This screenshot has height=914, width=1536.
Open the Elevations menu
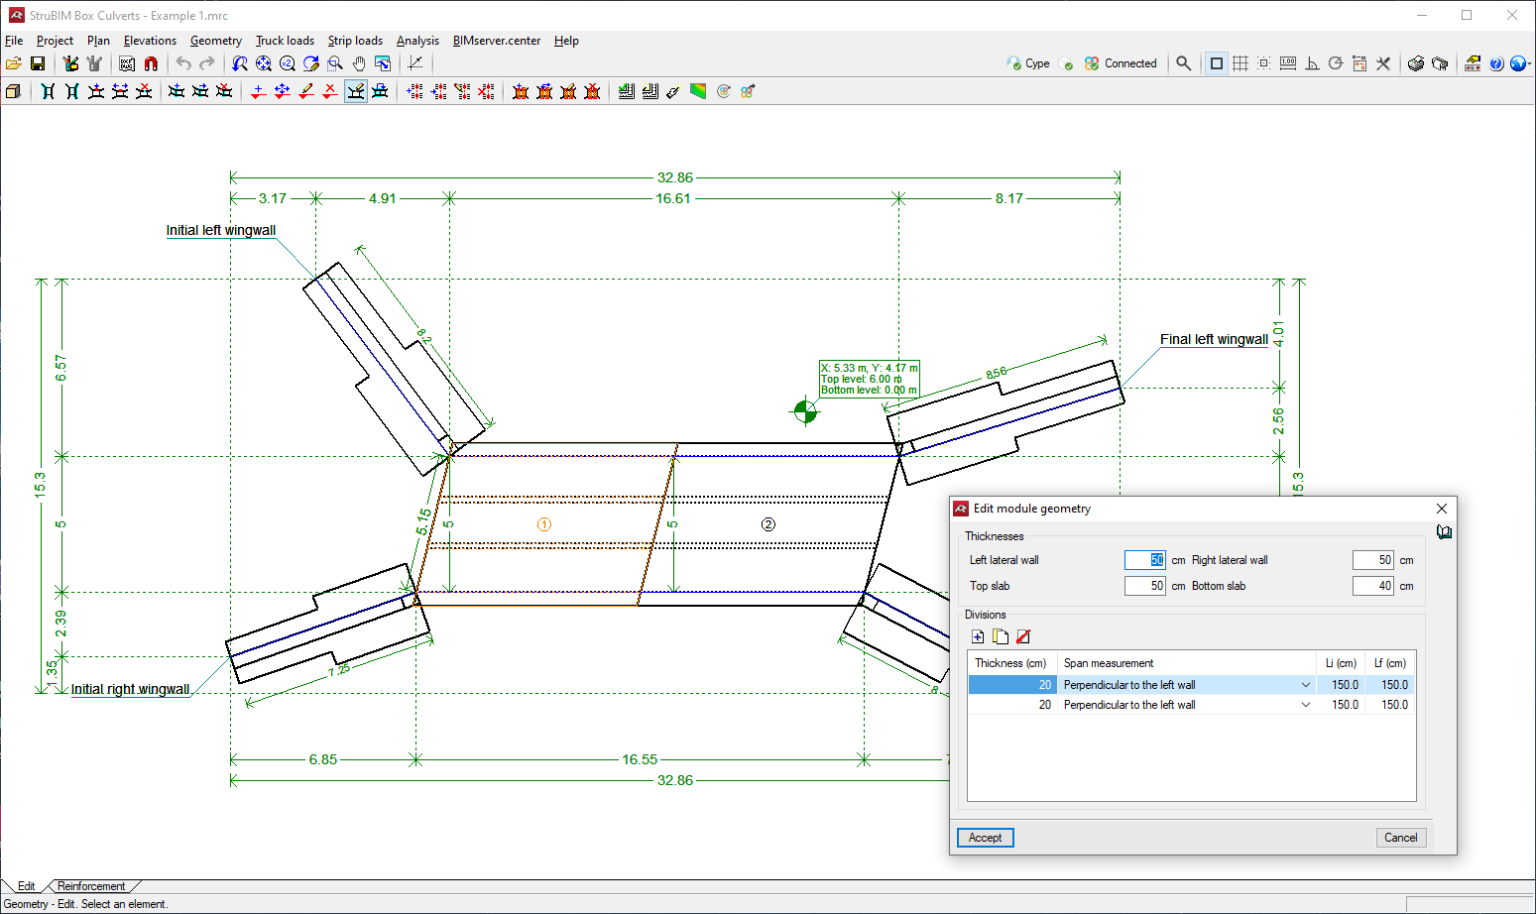coord(150,41)
